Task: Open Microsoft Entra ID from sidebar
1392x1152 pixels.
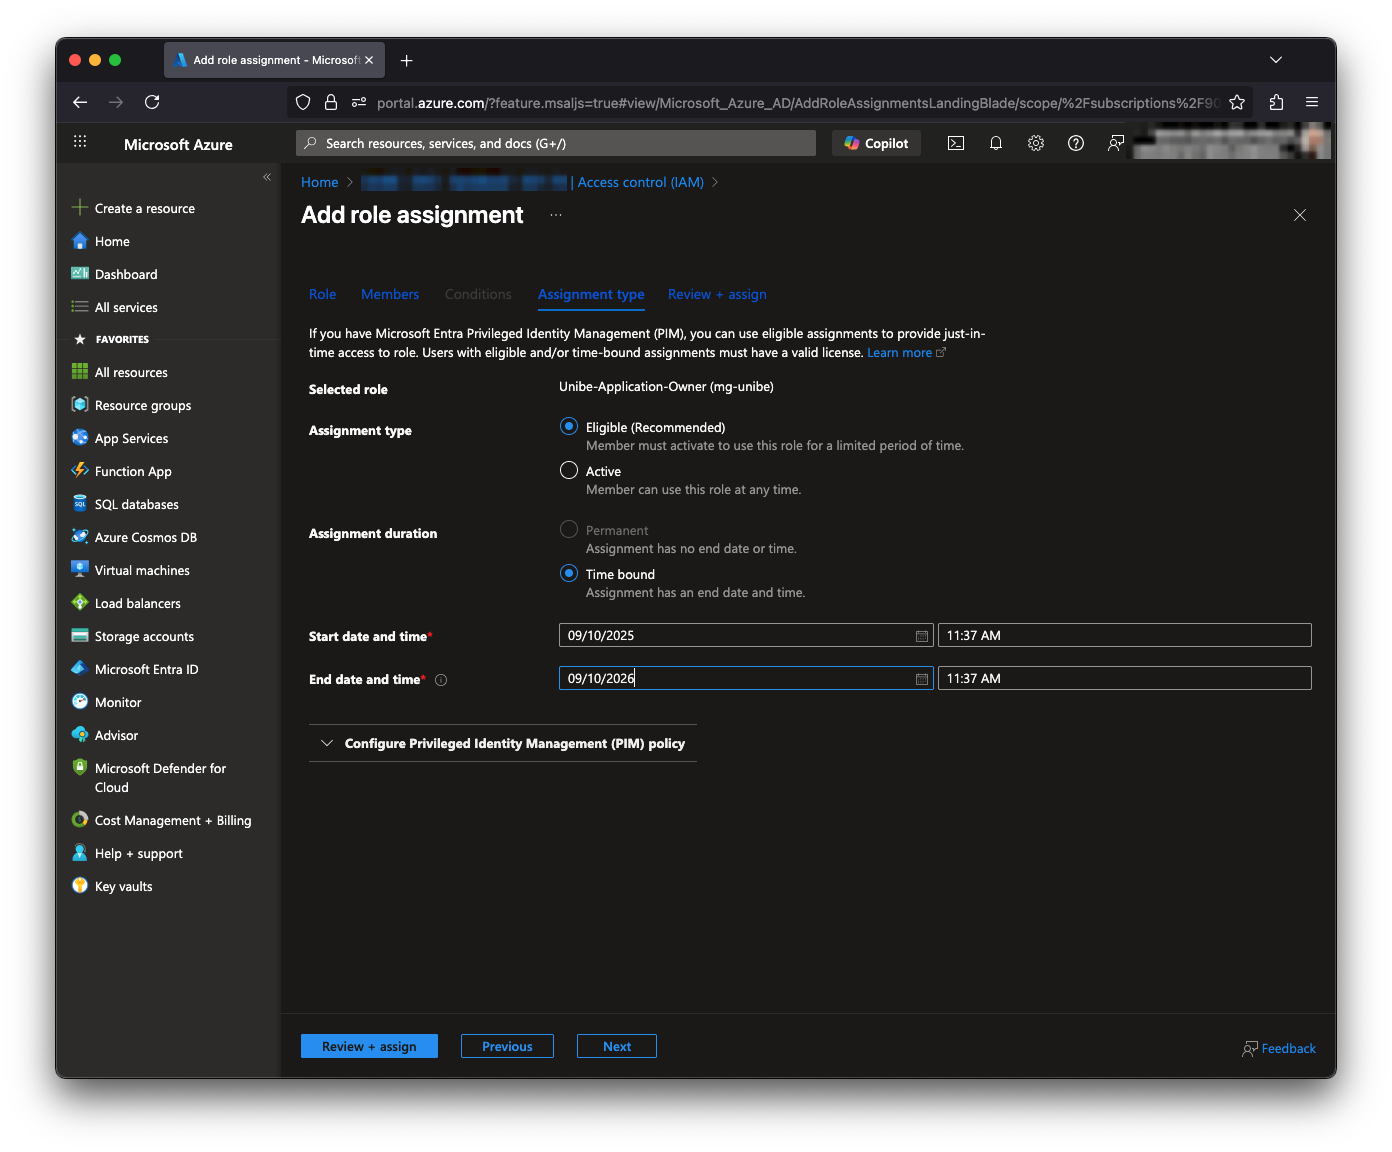Action: click(146, 669)
